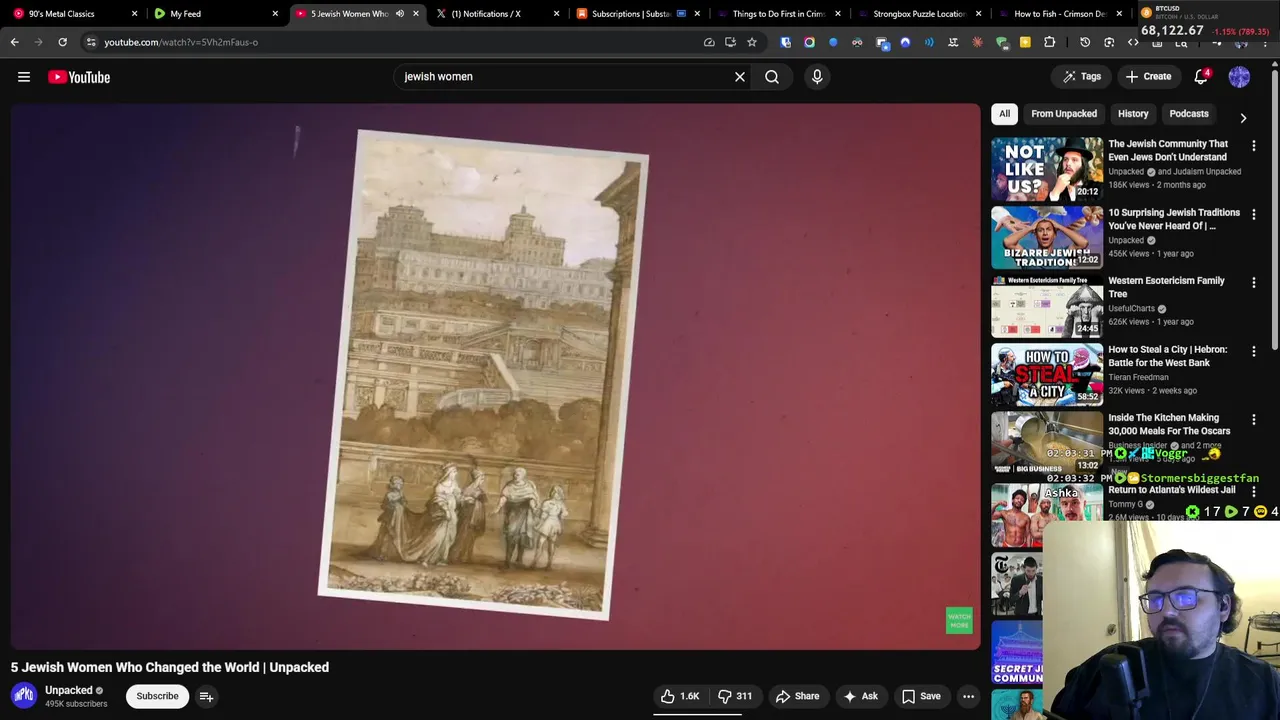The width and height of the screenshot is (1280, 720).
Task: Open the Tags extension button
Action: pos(1081,77)
